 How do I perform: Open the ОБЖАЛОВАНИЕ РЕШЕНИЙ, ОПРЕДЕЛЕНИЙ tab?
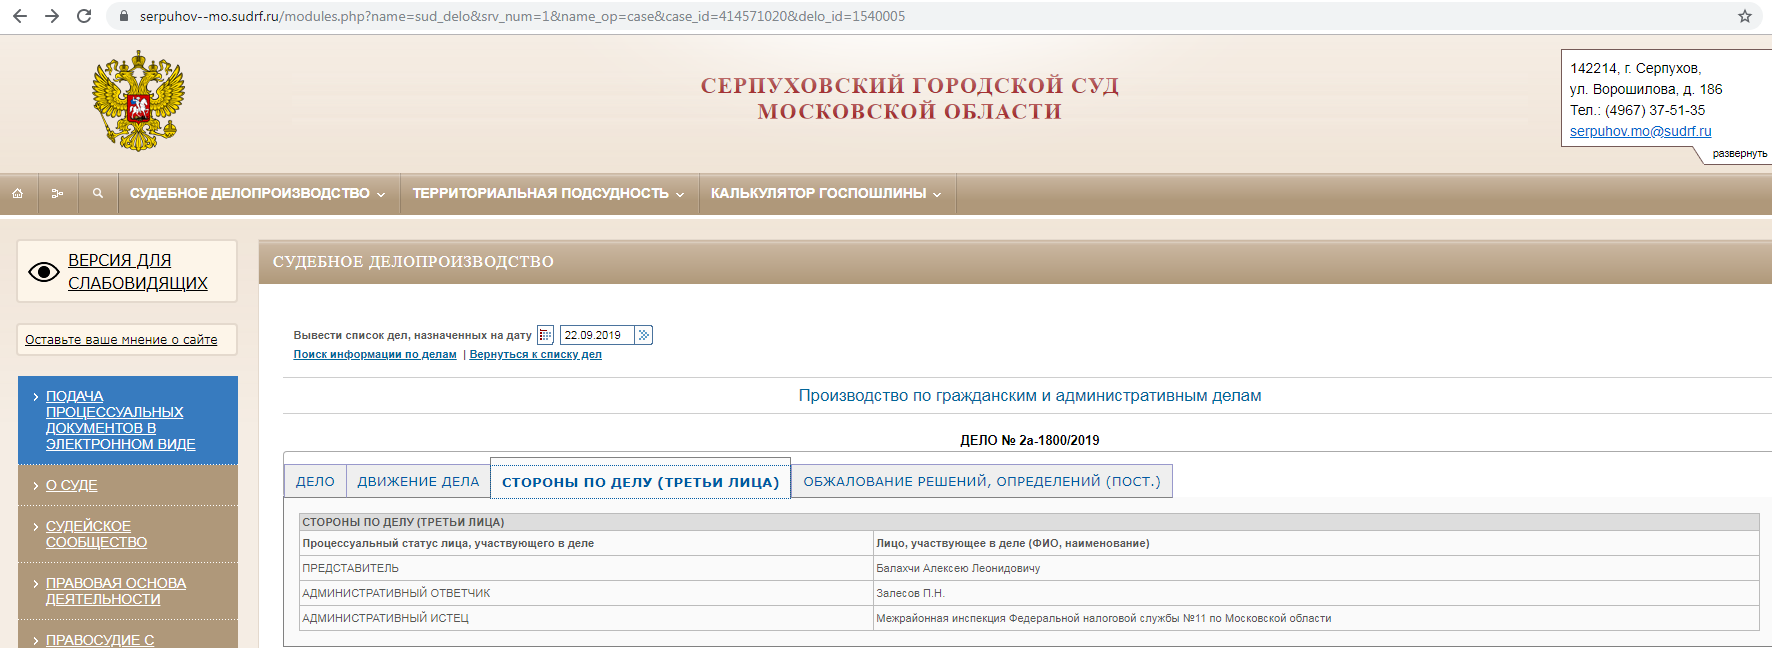click(x=982, y=481)
